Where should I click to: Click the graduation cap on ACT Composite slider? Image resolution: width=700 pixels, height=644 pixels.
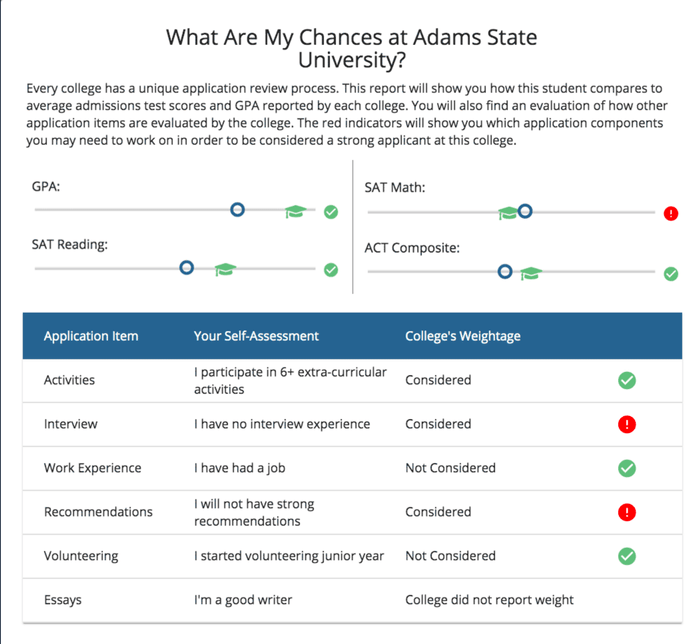tap(530, 273)
